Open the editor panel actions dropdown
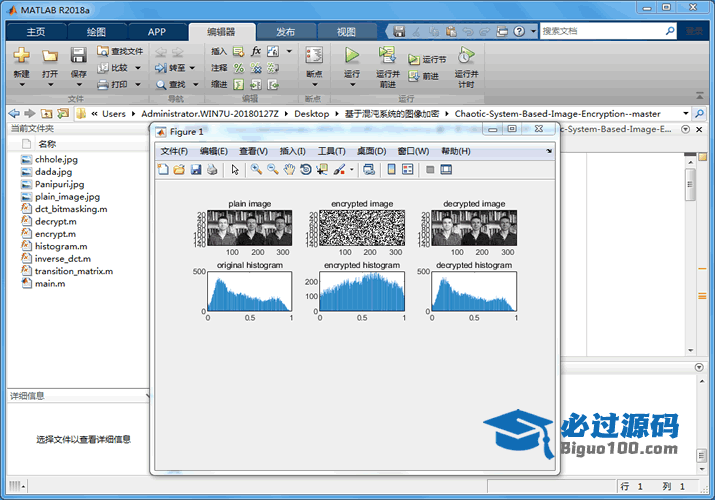 pos(685,129)
